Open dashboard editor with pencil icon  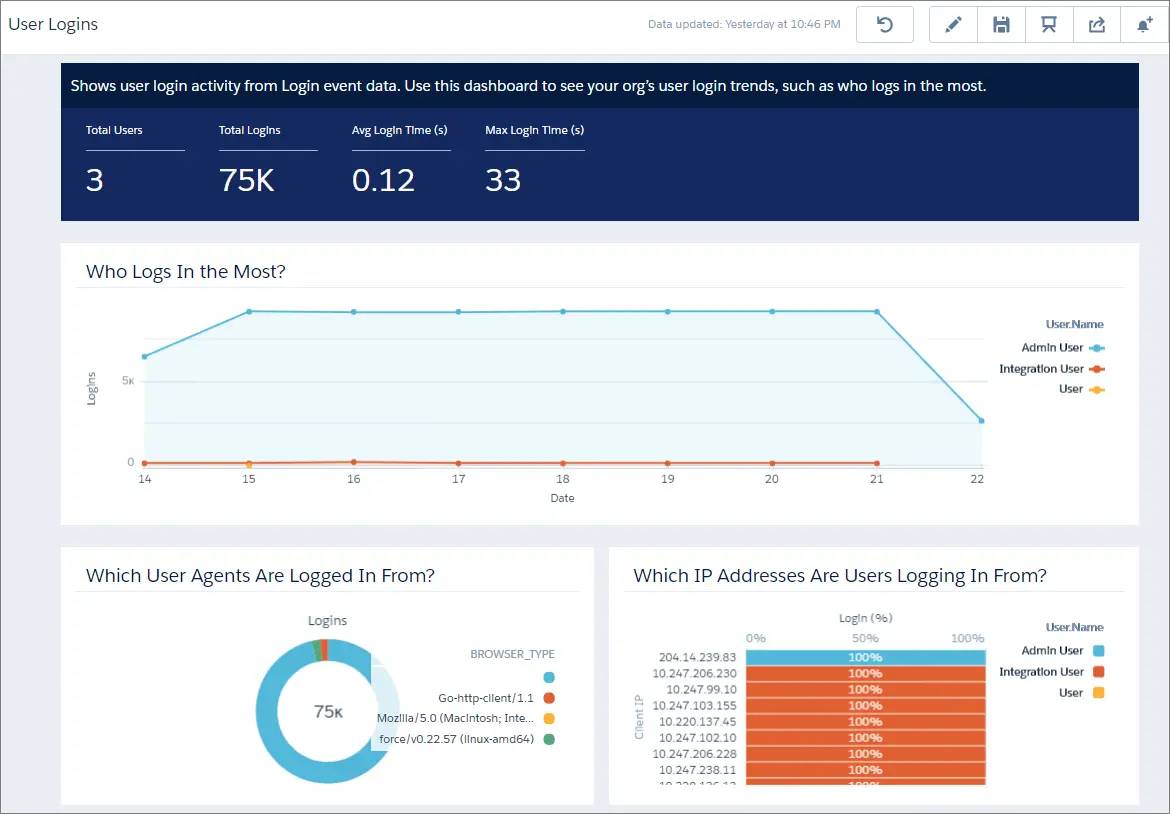point(953,25)
